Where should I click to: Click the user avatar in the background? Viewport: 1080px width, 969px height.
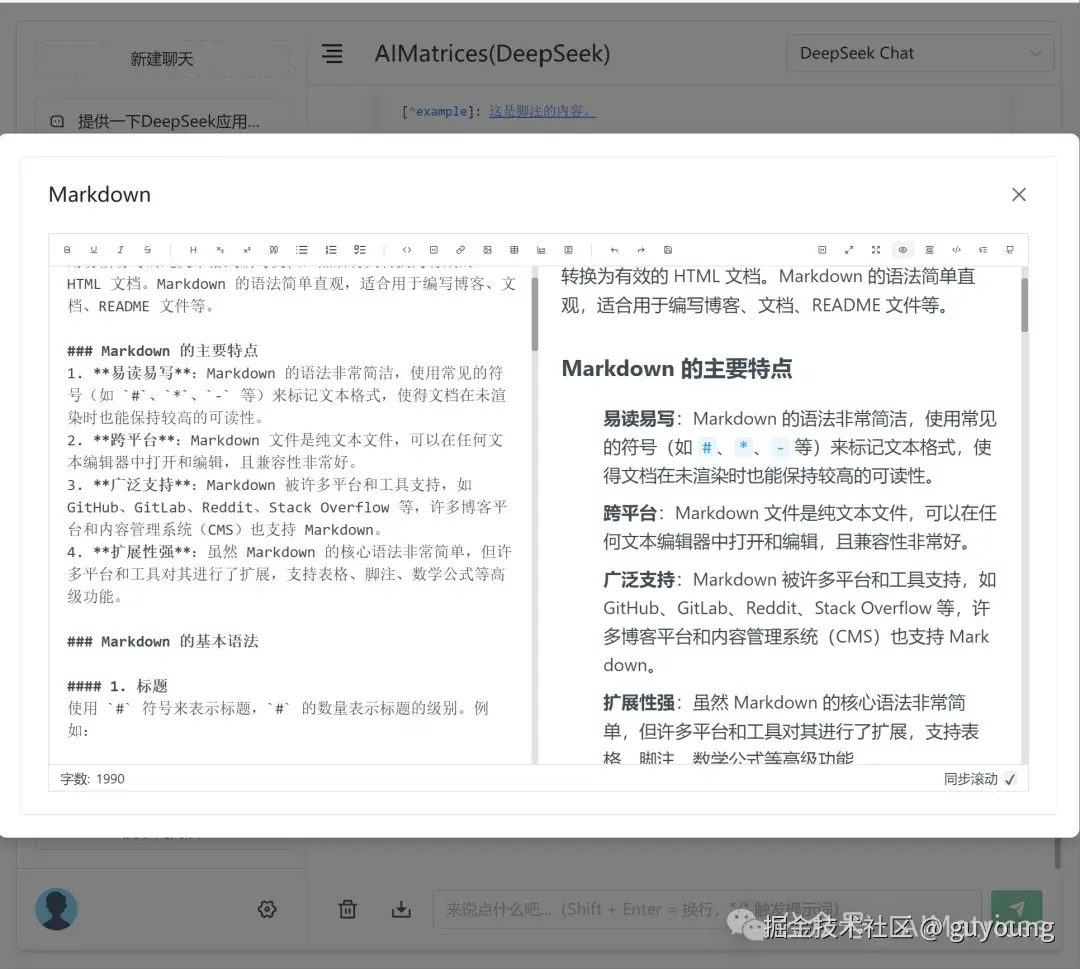[x=56, y=909]
